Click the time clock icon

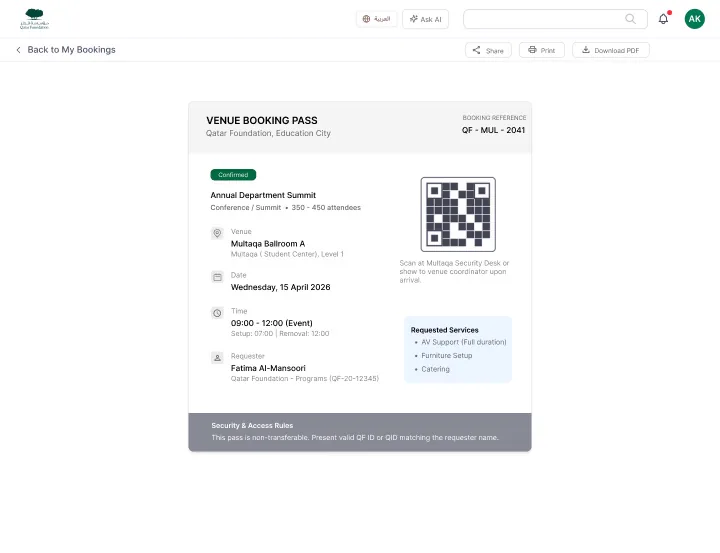click(x=217, y=313)
